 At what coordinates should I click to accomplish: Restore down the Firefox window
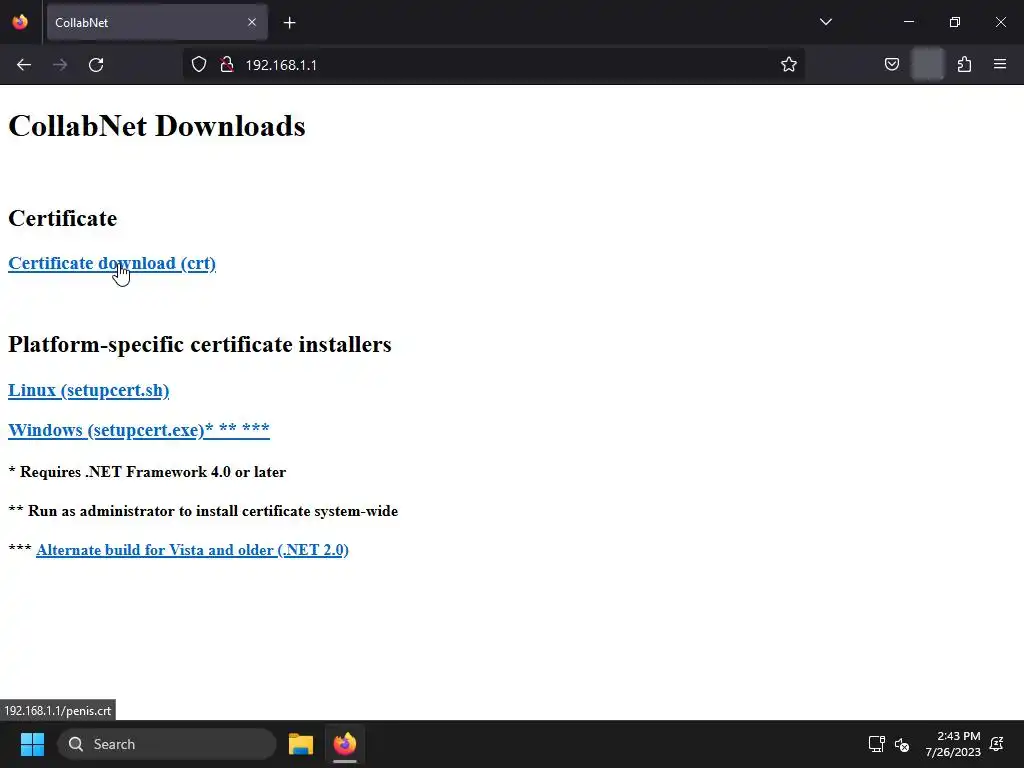(x=954, y=22)
